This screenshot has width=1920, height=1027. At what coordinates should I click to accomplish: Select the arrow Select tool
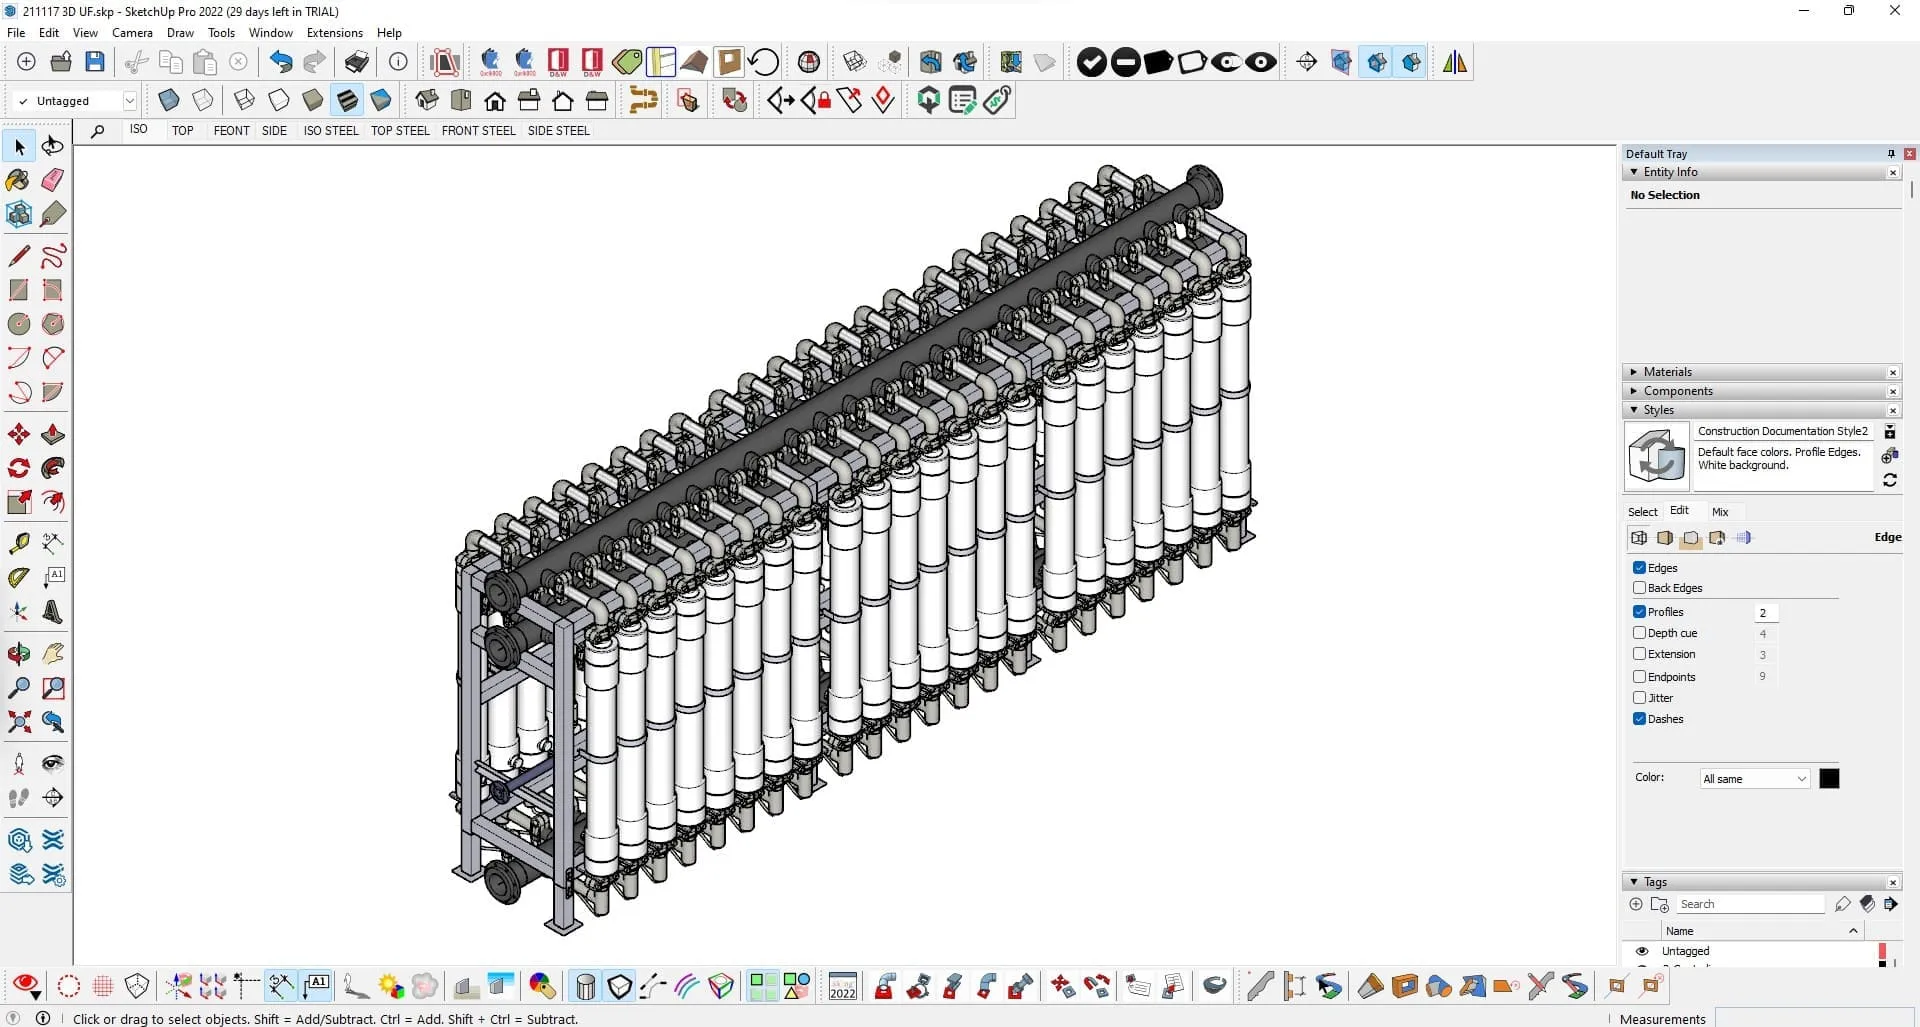[19, 147]
